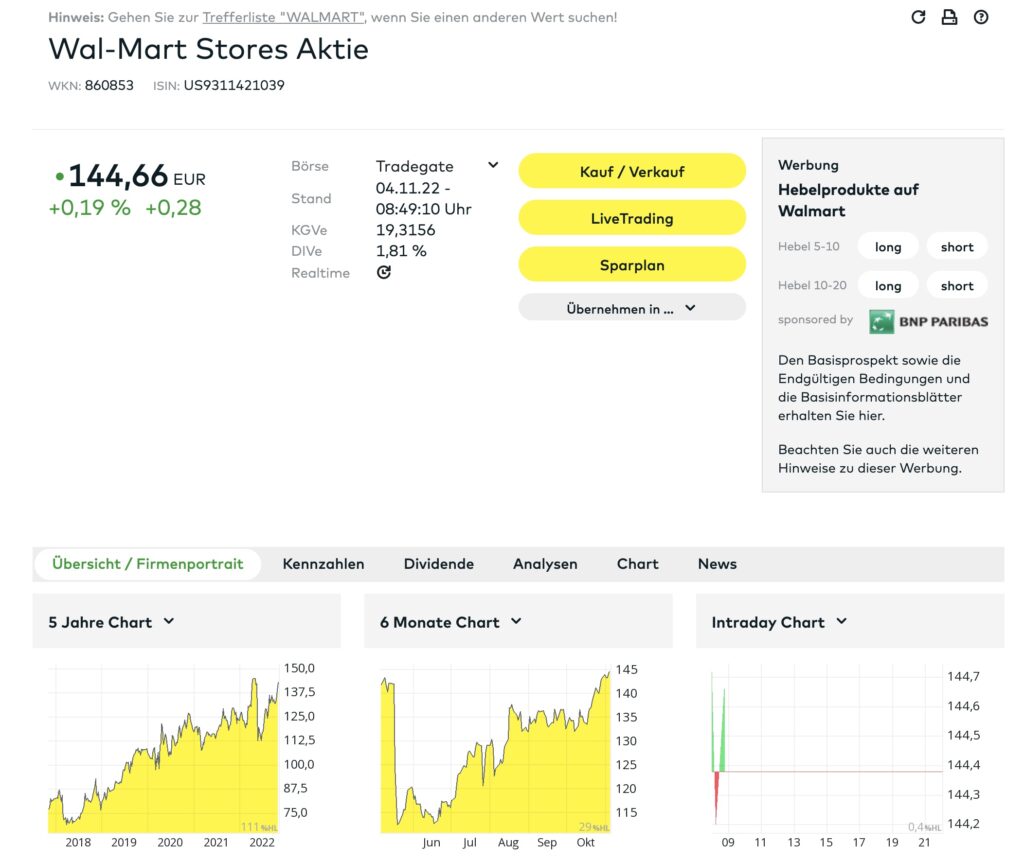Screen dimensions: 1024x862
Task: Click the LiveTrading button
Action: pyautogui.click(x=631, y=218)
